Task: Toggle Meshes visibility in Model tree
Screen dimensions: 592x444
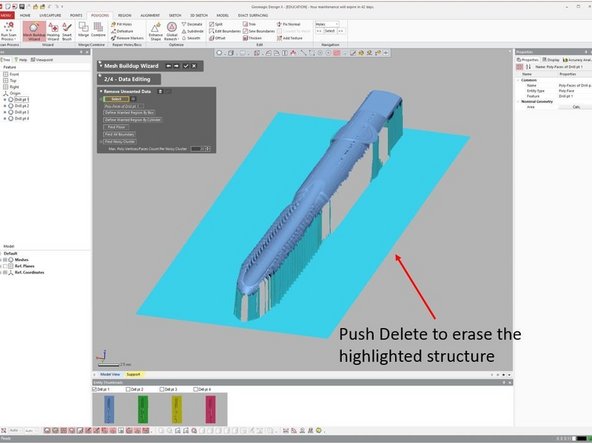Action: 5,260
